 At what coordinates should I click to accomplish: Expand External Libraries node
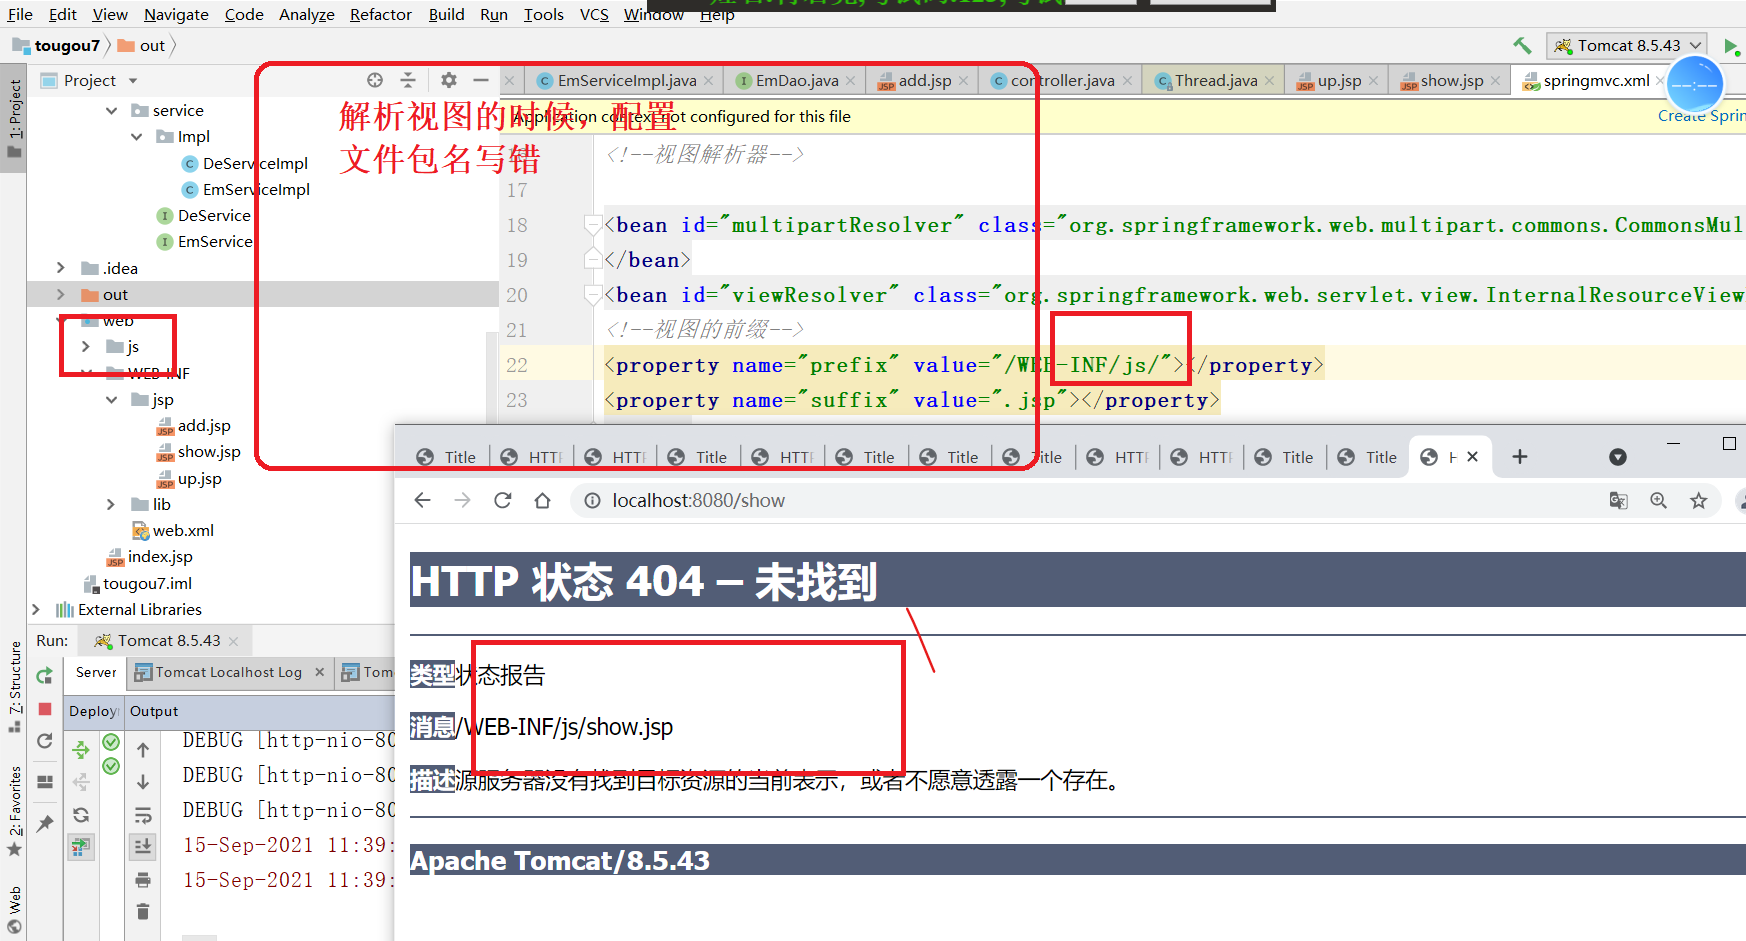pos(36,609)
